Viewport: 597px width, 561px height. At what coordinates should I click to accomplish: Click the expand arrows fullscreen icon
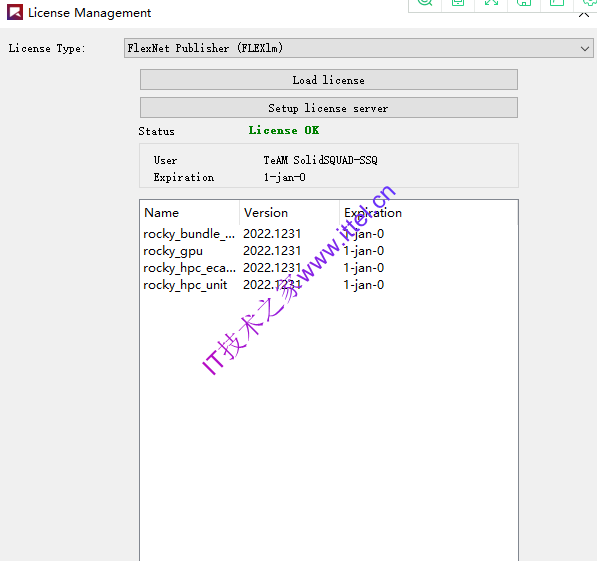491,3
